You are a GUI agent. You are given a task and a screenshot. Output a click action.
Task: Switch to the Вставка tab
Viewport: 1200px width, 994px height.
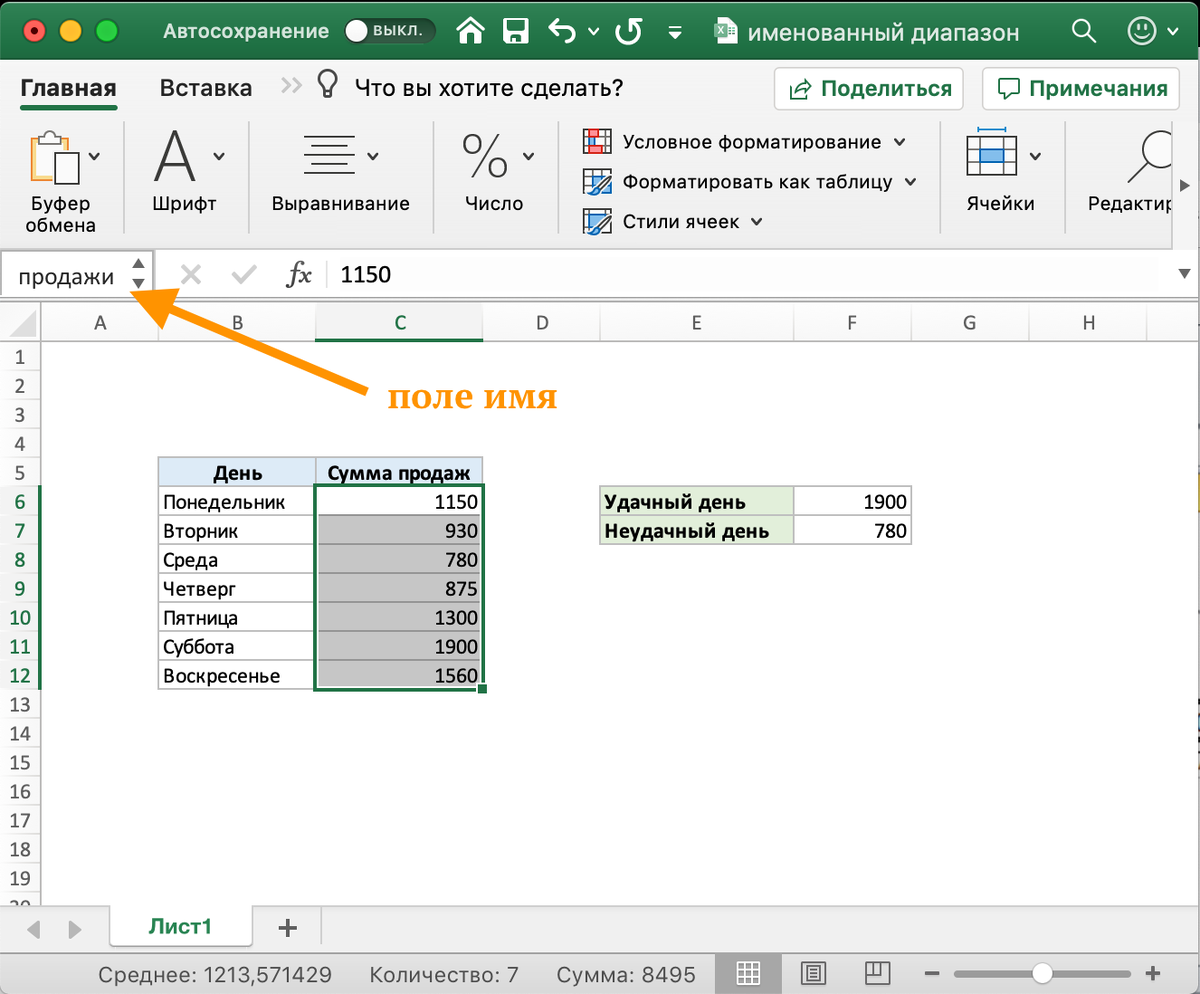click(x=206, y=88)
